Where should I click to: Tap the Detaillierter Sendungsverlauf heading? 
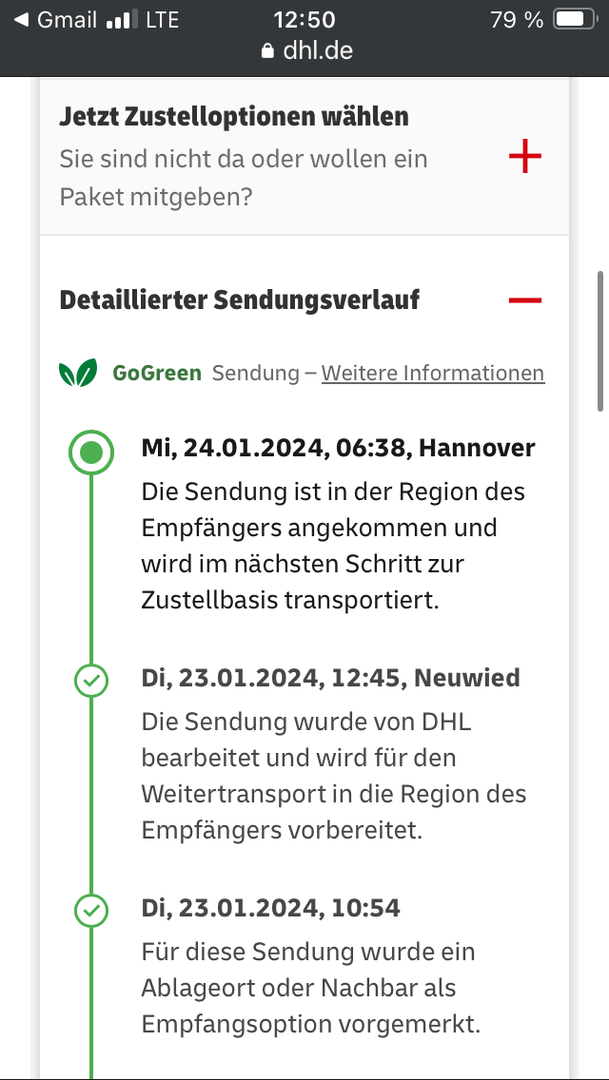(239, 300)
